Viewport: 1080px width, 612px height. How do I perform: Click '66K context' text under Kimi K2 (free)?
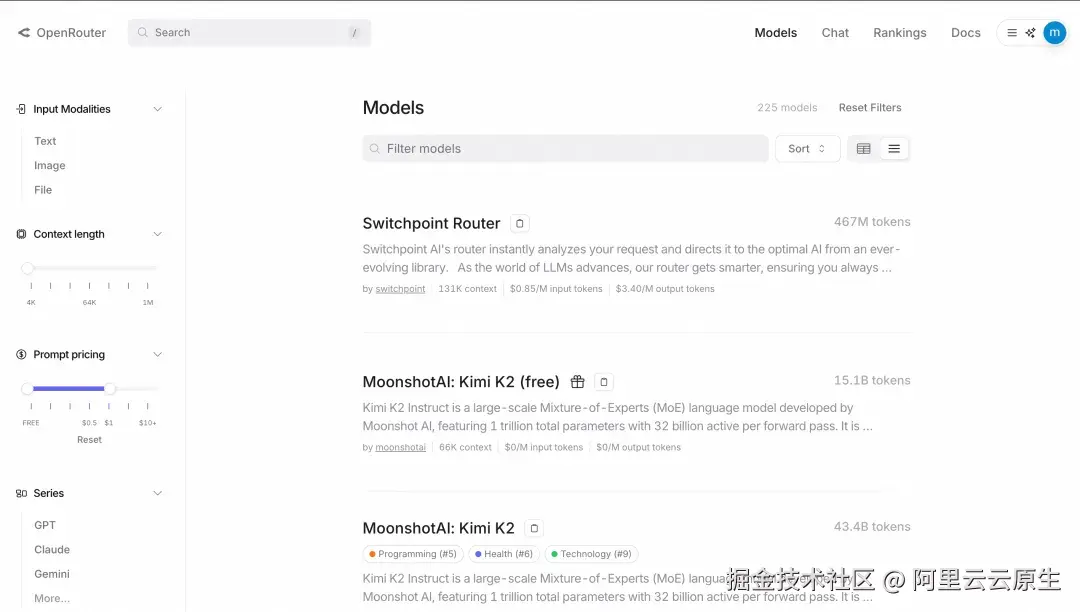point(465,447)
